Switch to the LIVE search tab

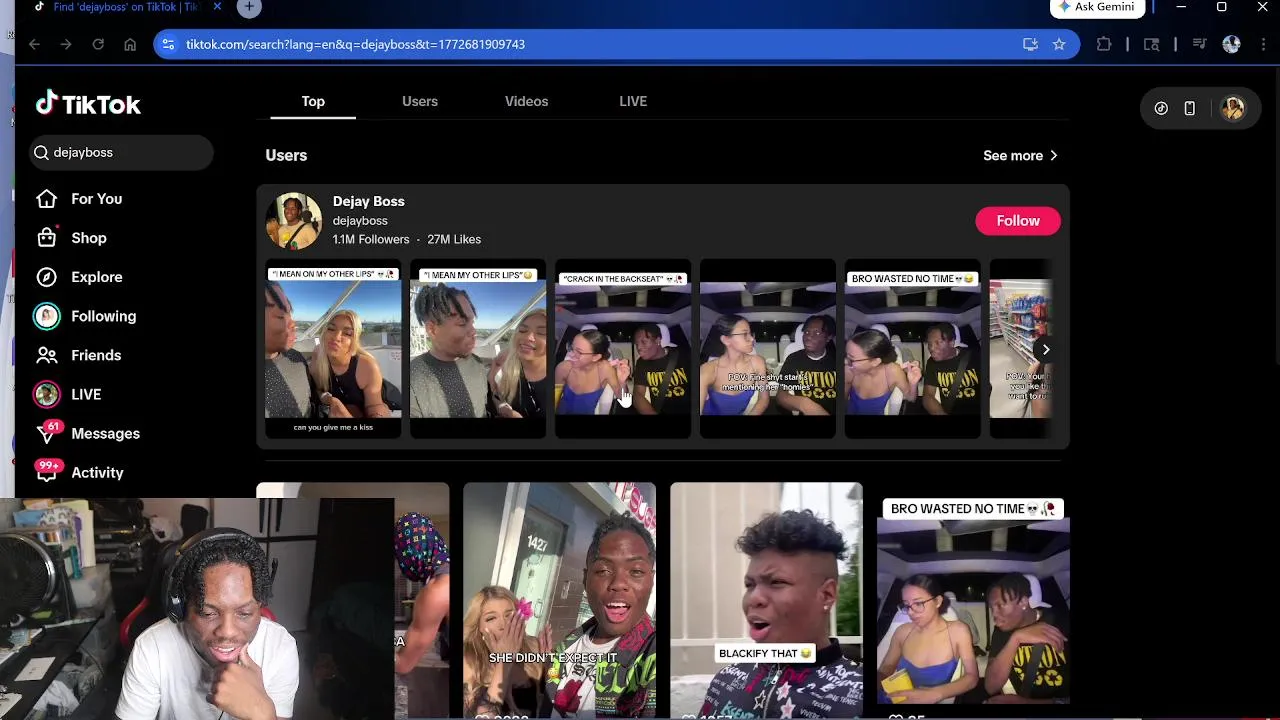pos(633,101)
